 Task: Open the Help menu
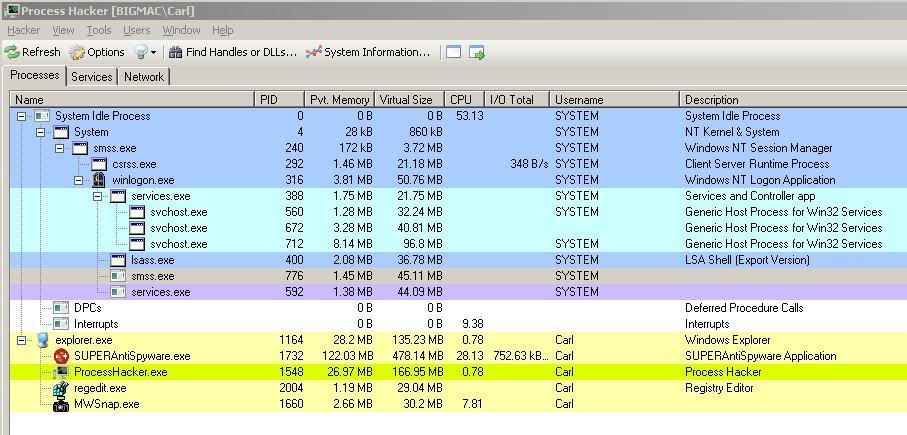(223, 30)
